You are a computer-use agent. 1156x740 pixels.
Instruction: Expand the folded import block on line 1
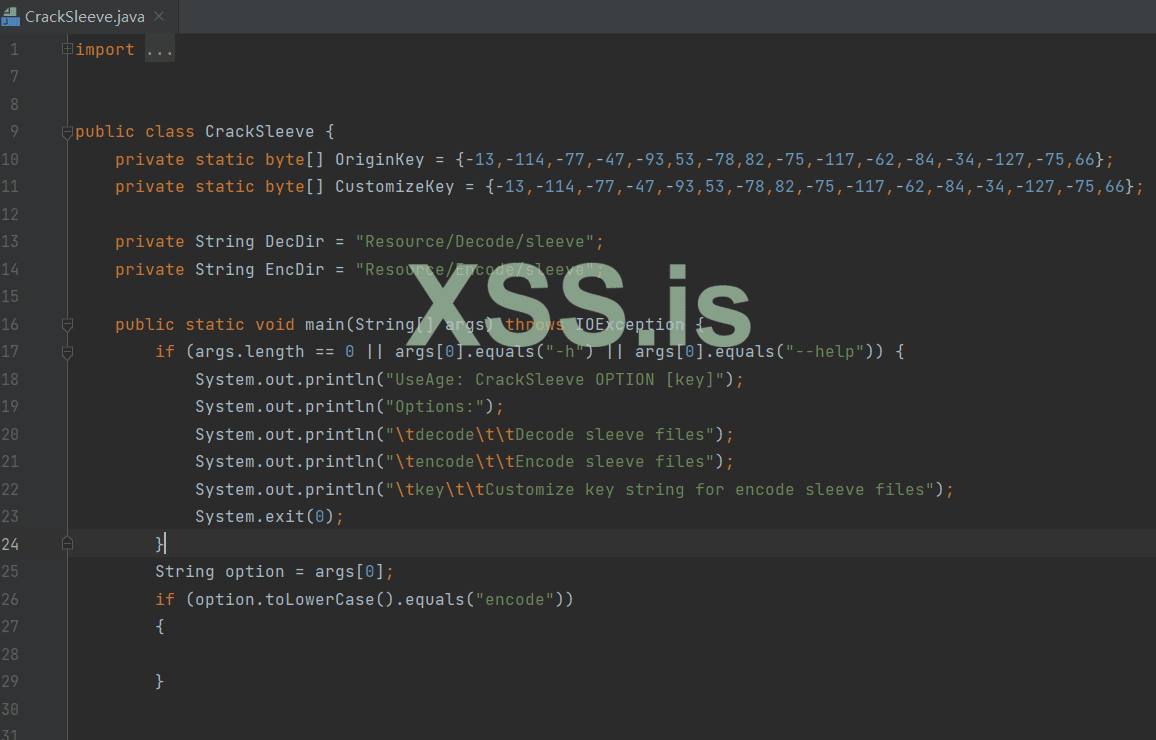pyautogui.click(x=67, y=49)
